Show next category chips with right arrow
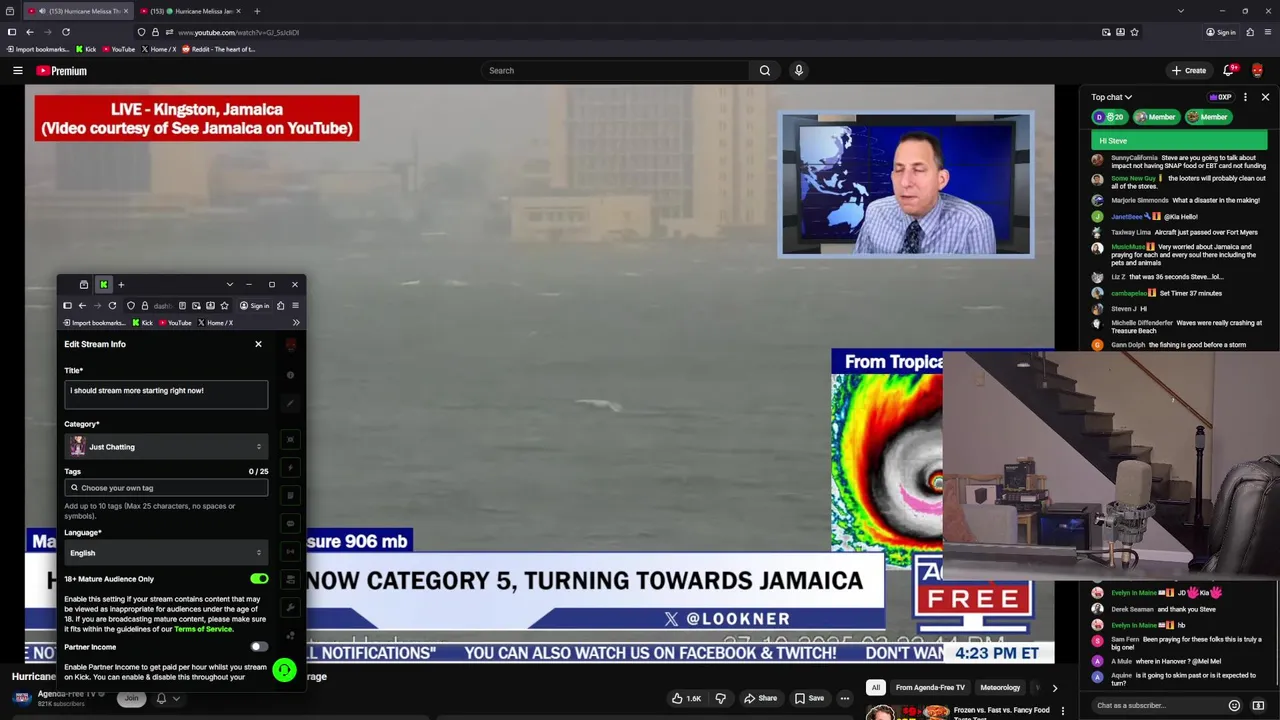This screenshot has height=720, width=1280. (1054, 688)
